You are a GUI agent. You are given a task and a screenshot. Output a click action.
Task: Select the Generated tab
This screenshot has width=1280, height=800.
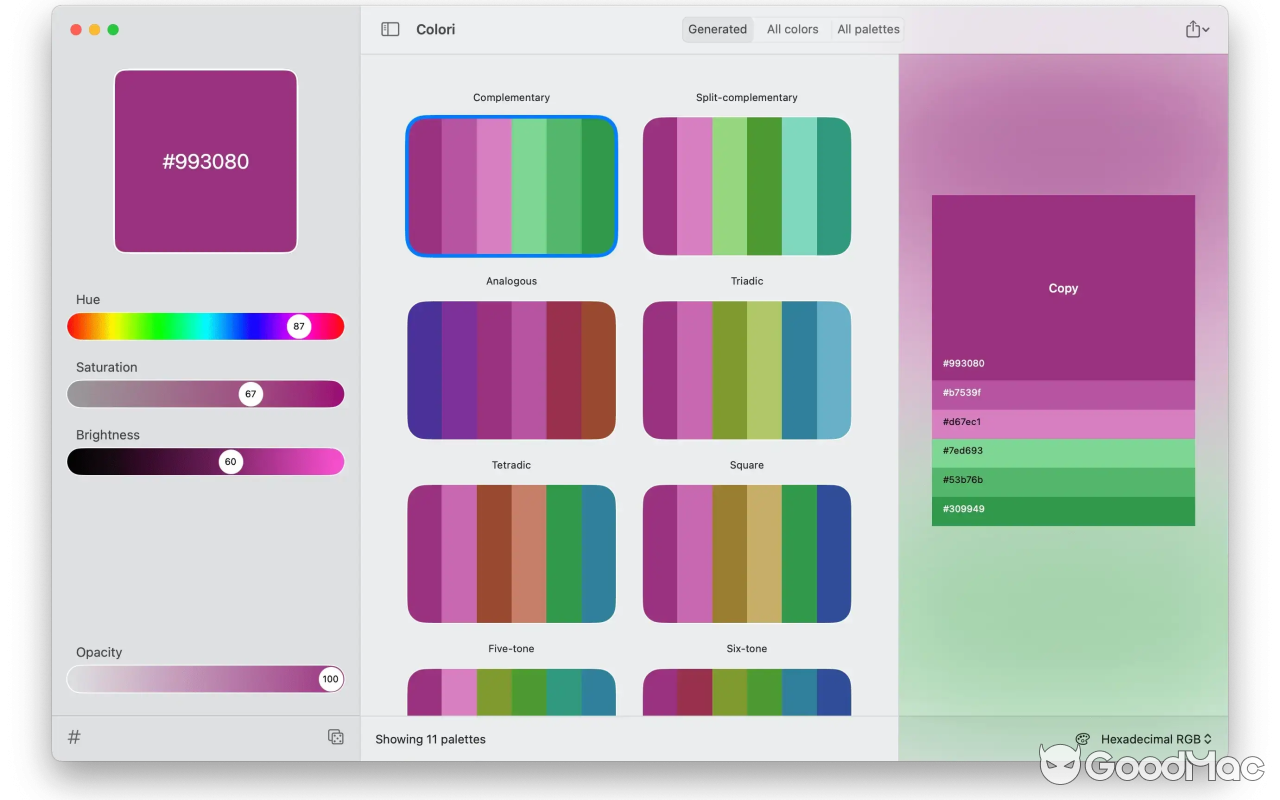point(717,29)
